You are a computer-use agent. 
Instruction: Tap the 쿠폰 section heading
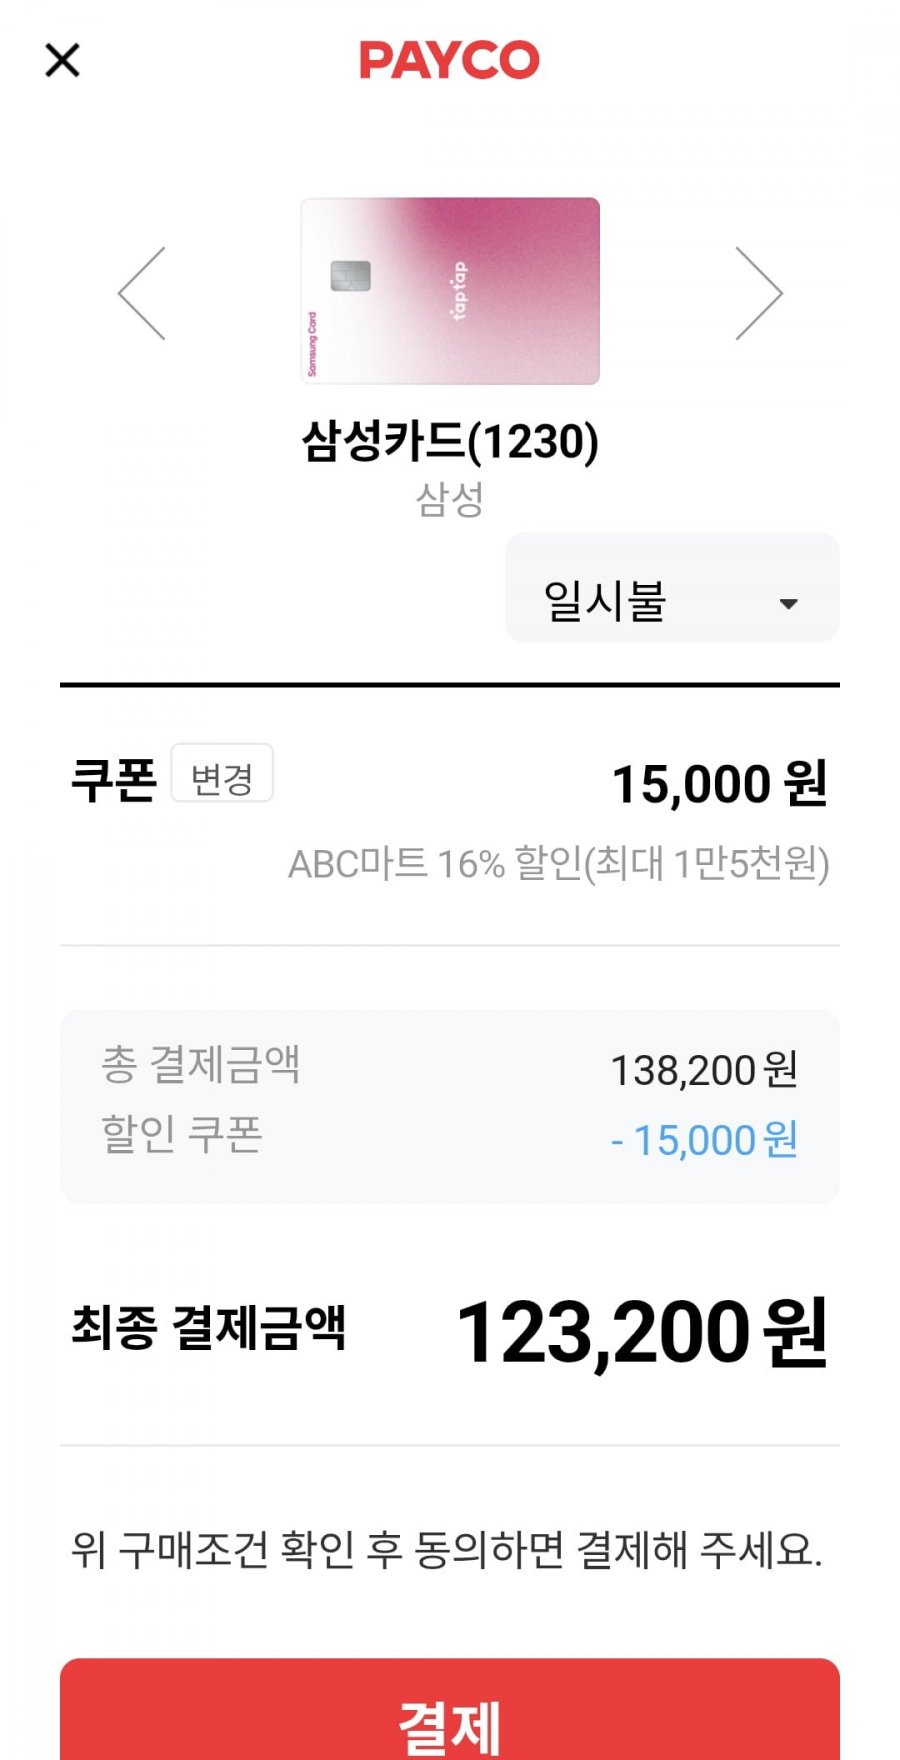[x=114, y=779]
